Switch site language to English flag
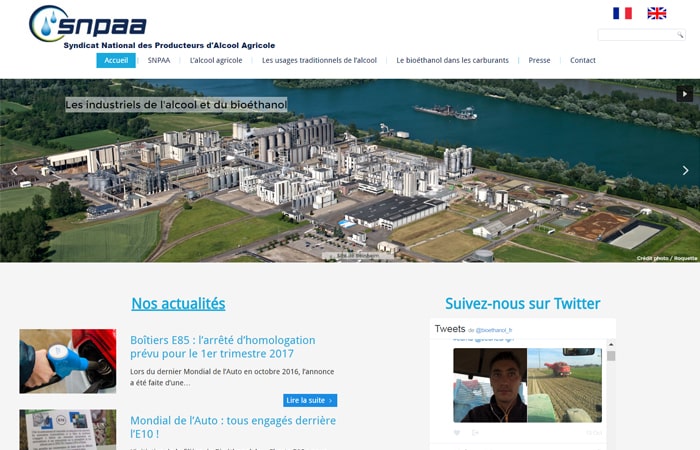700x450 pixels. [x=657, y=13]
